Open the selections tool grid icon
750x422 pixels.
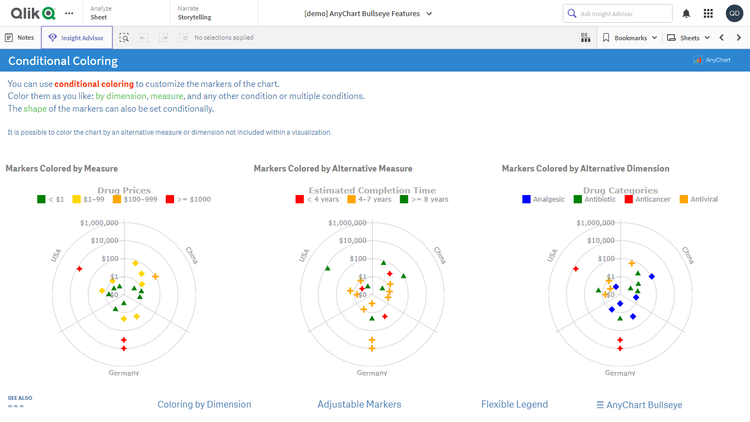585,37
